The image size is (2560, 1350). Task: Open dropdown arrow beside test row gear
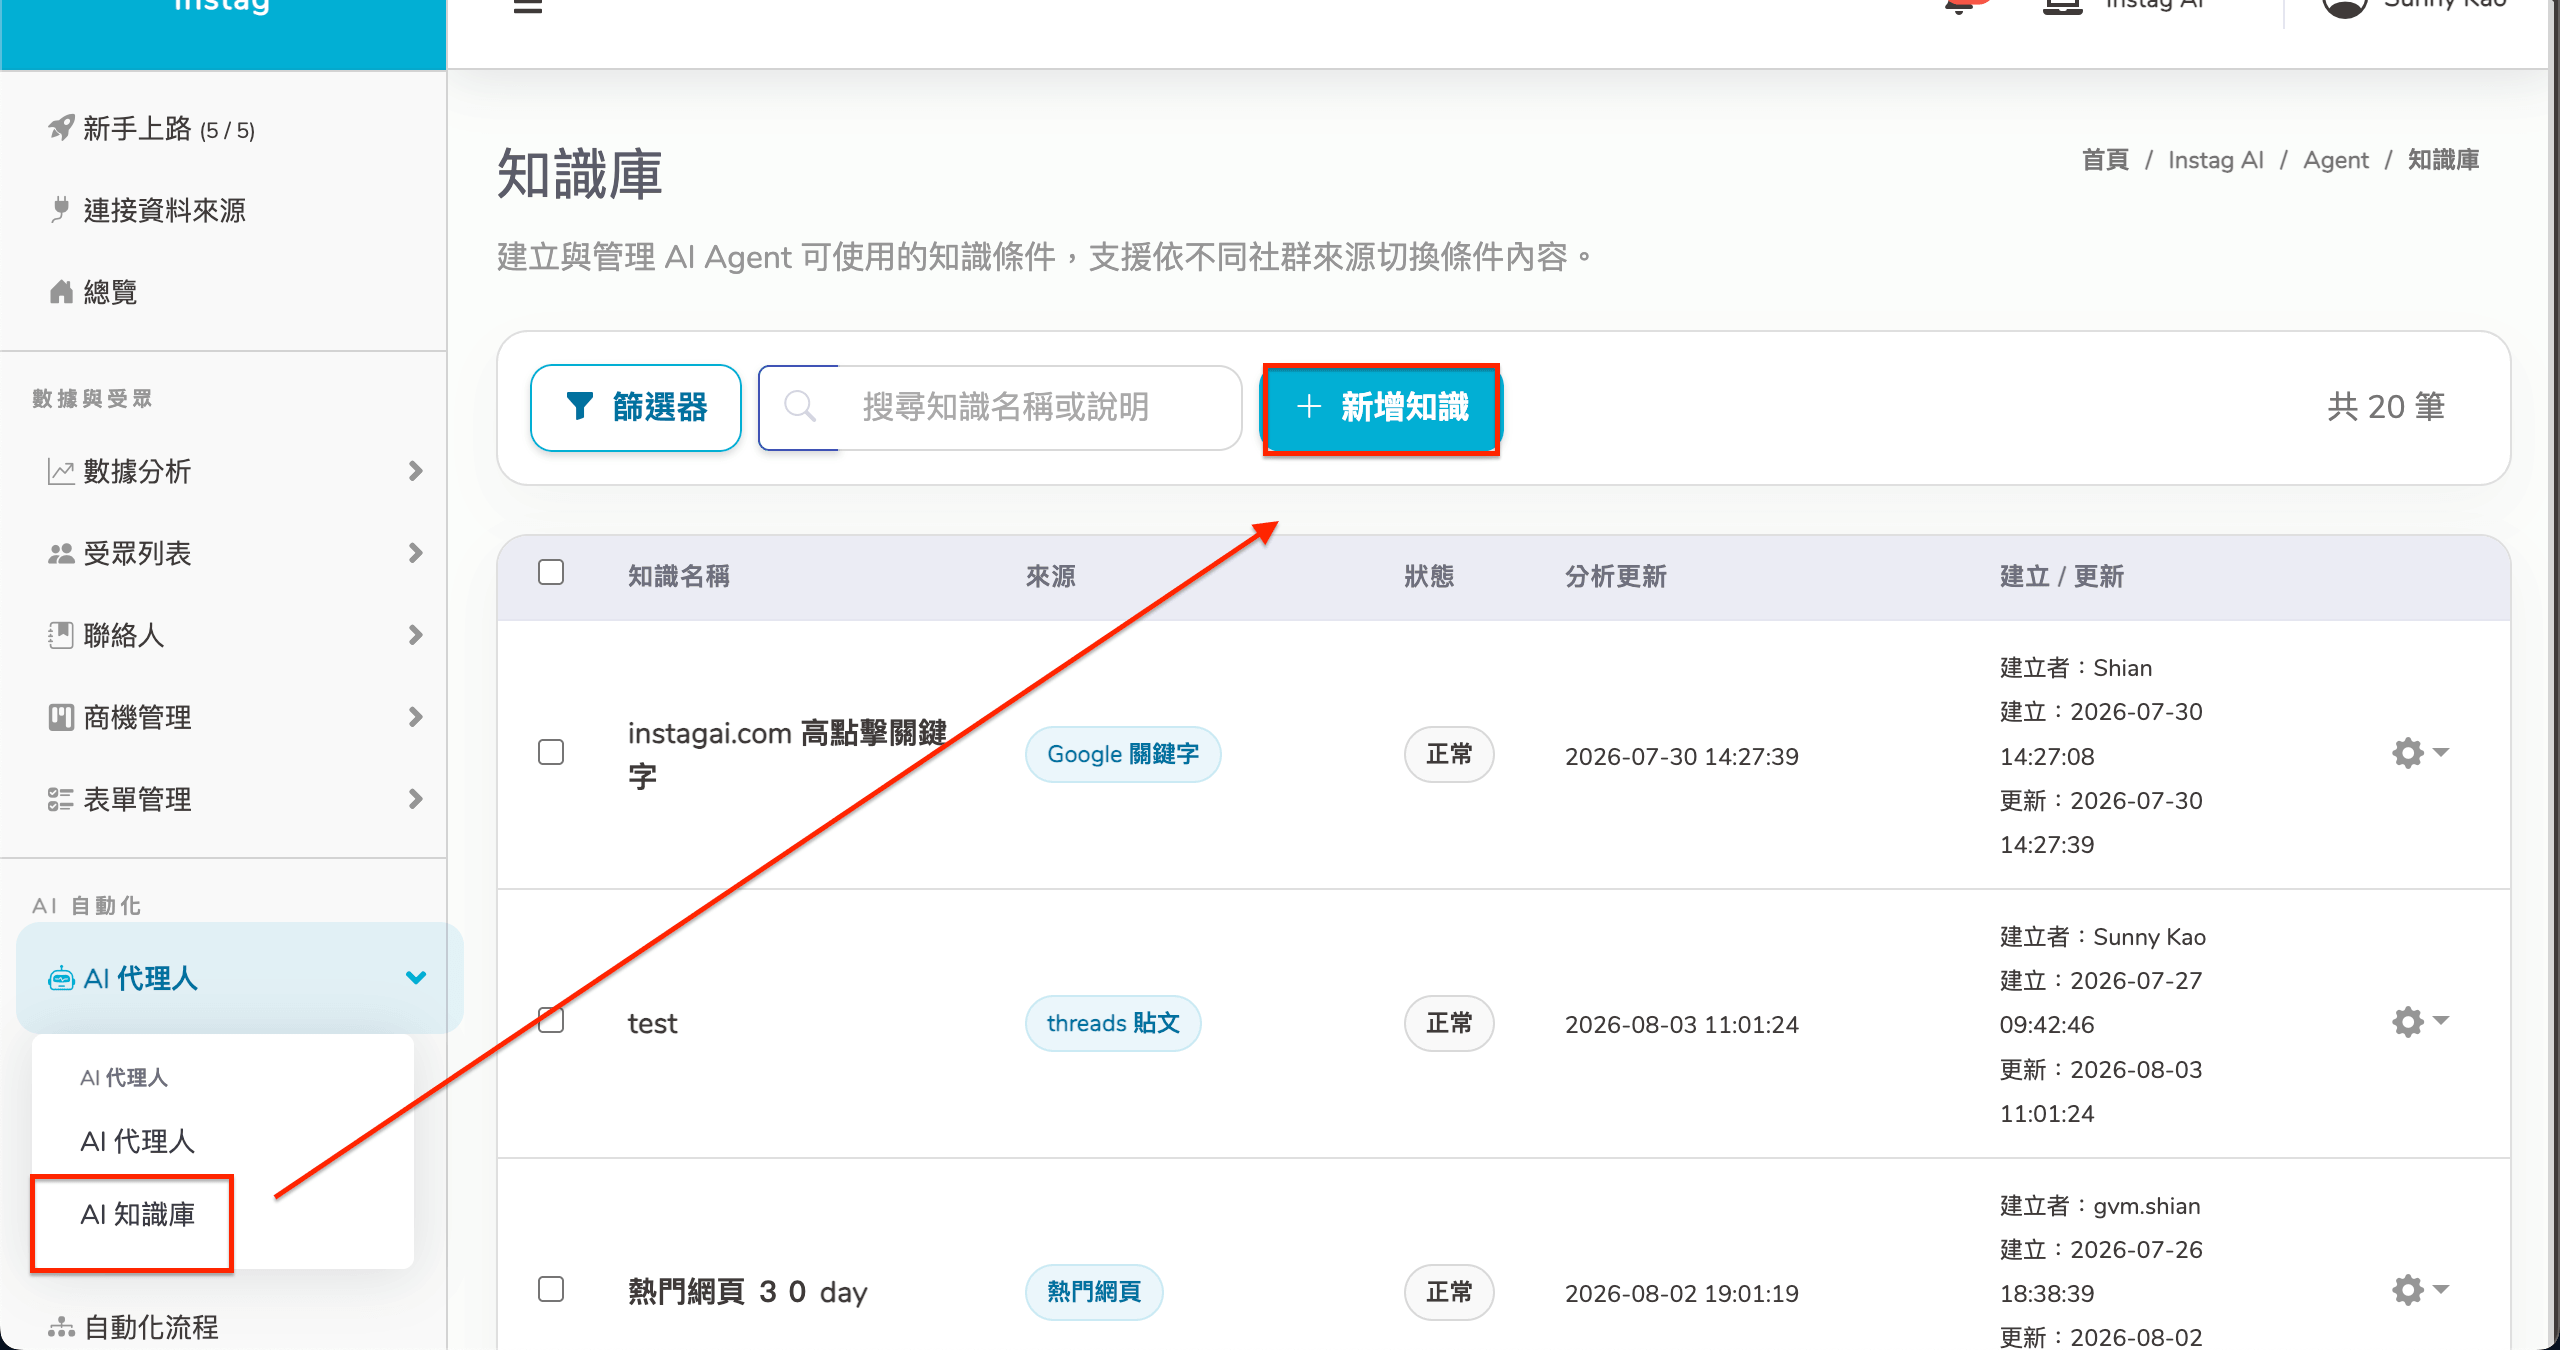click(x=2441, y=1021)
